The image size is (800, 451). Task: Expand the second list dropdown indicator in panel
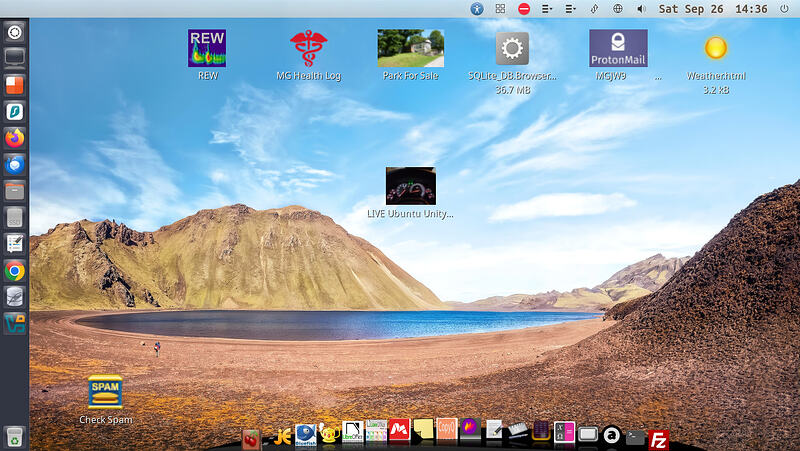(570, 9)
